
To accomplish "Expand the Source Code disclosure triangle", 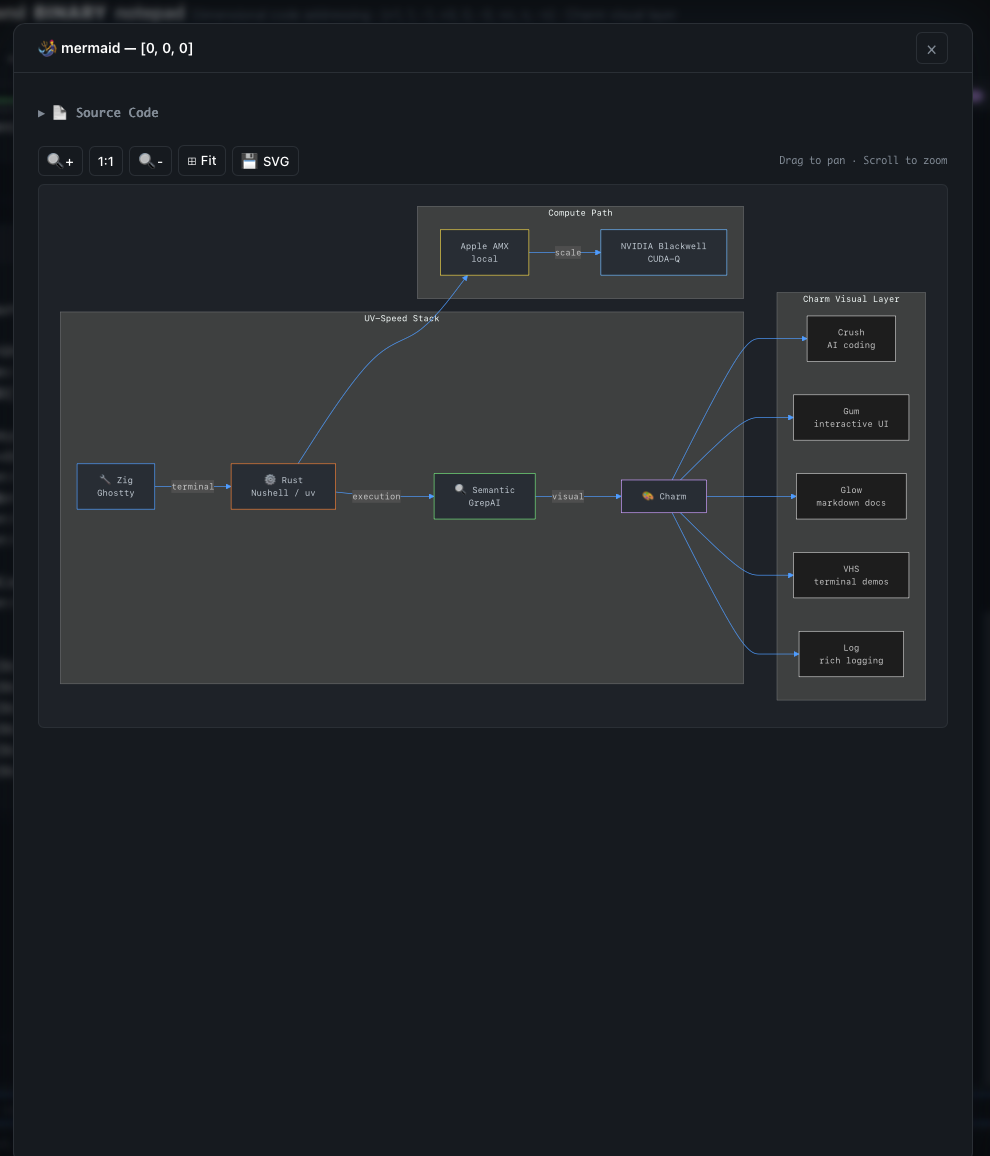I will [41, 114].
